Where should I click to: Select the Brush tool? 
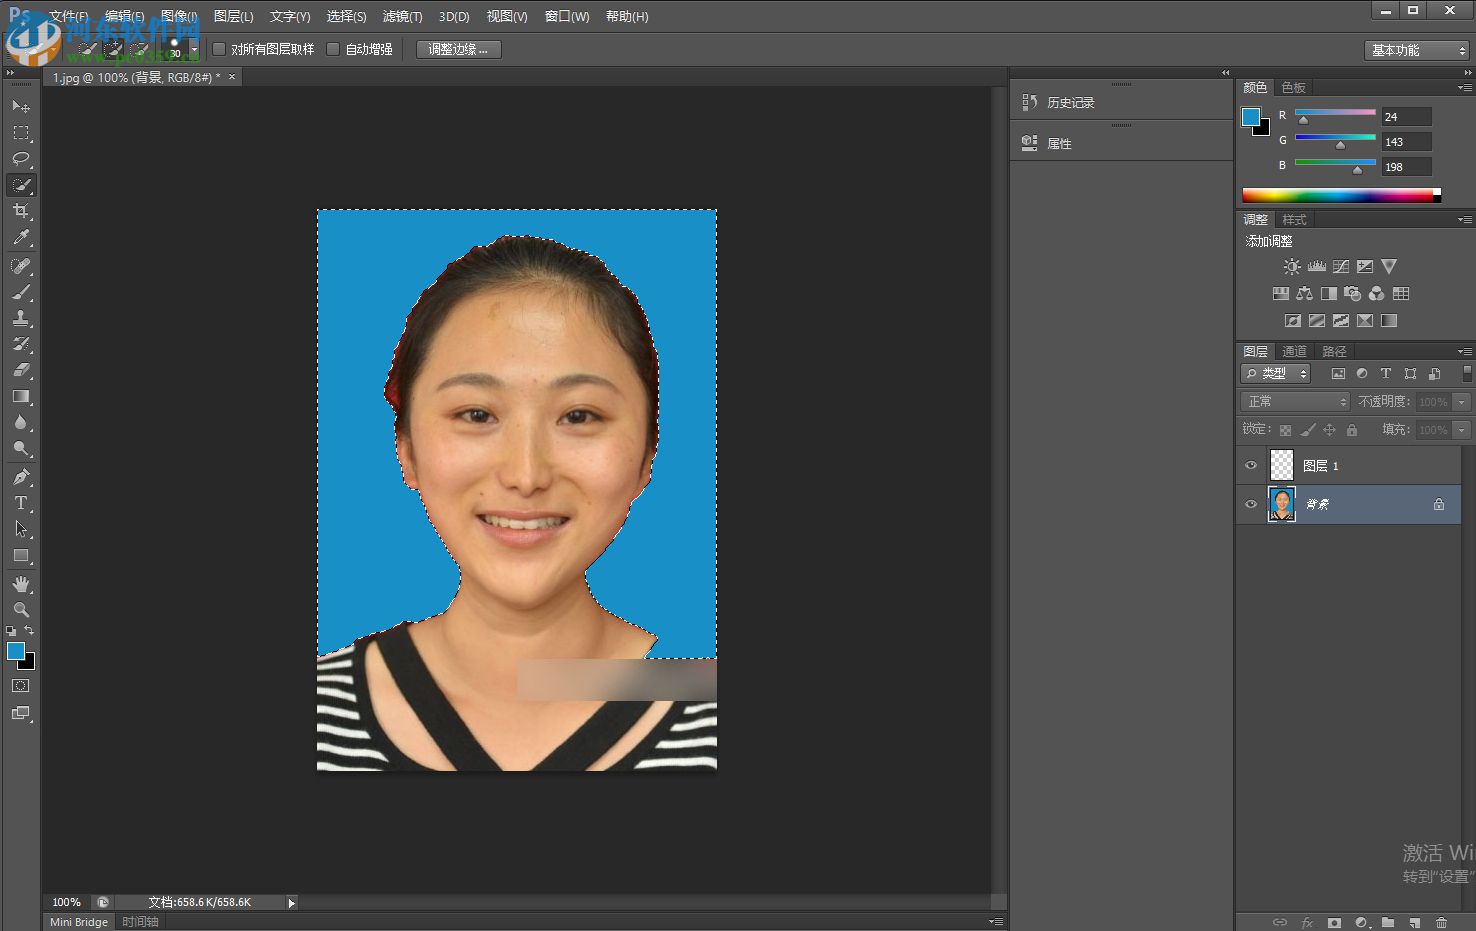tap(20, 292)
